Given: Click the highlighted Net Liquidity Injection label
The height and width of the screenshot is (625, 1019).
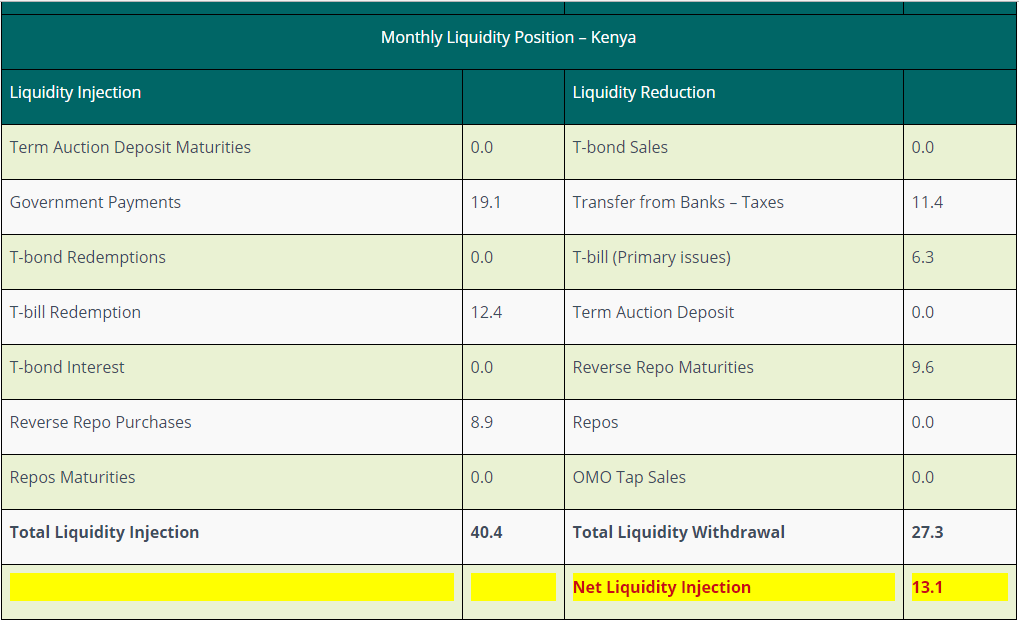Looking at the screenshot, I should (x=662, y=588).
